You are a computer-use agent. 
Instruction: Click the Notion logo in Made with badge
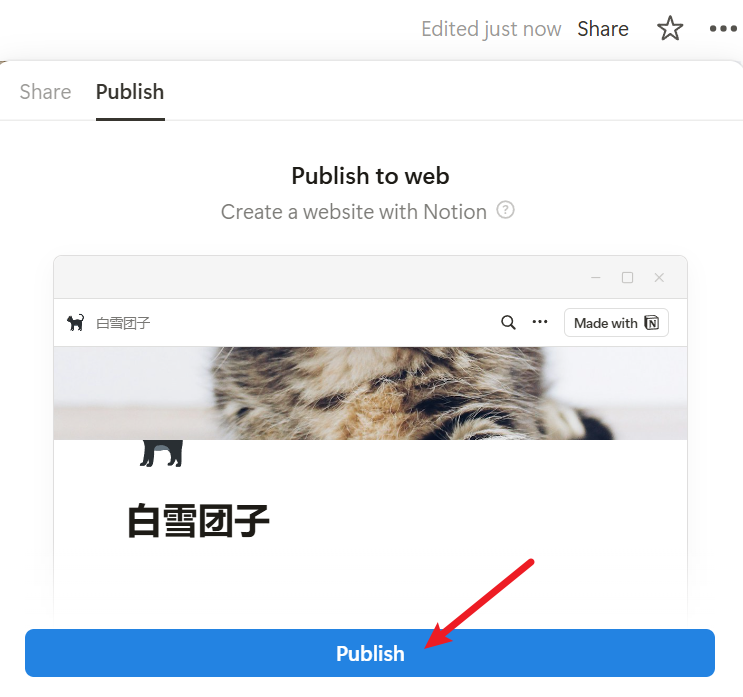[x=652, y=323]
